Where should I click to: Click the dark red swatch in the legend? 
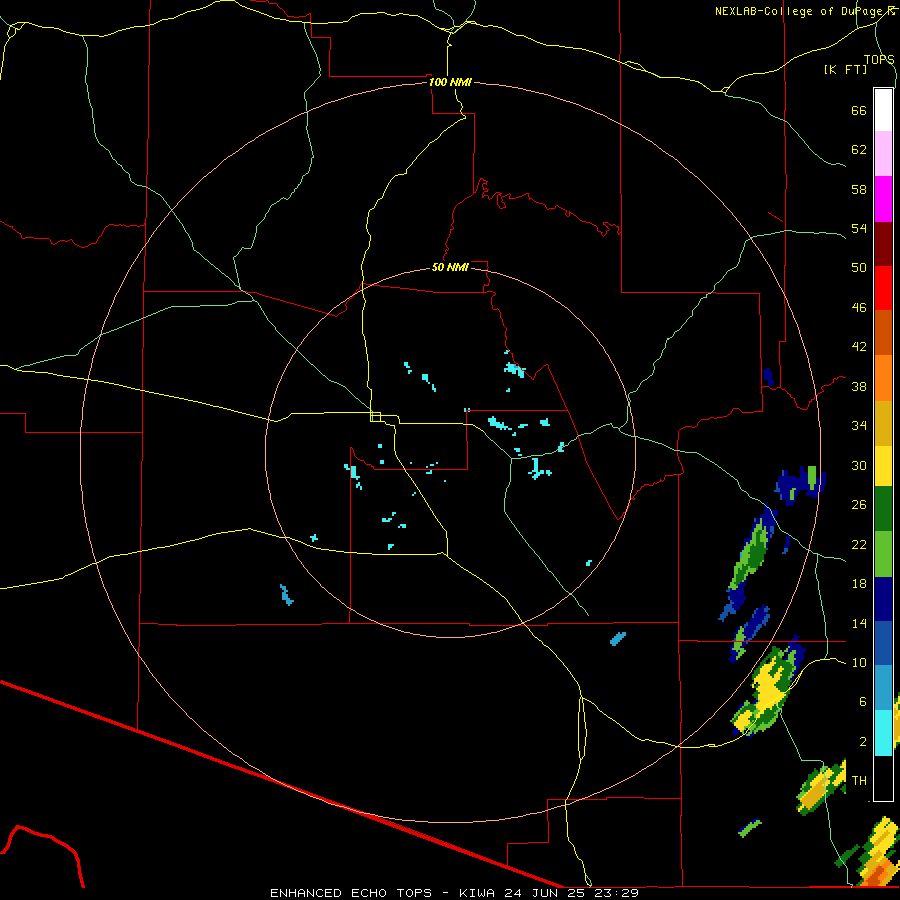(883, 244)
